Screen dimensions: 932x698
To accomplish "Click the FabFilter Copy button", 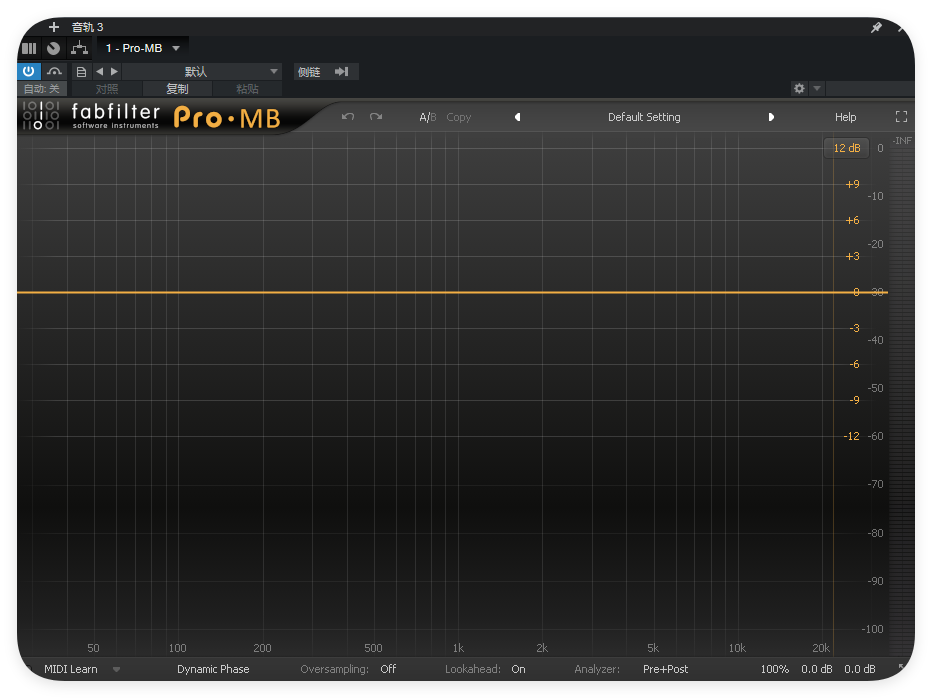I will [458, 117].
